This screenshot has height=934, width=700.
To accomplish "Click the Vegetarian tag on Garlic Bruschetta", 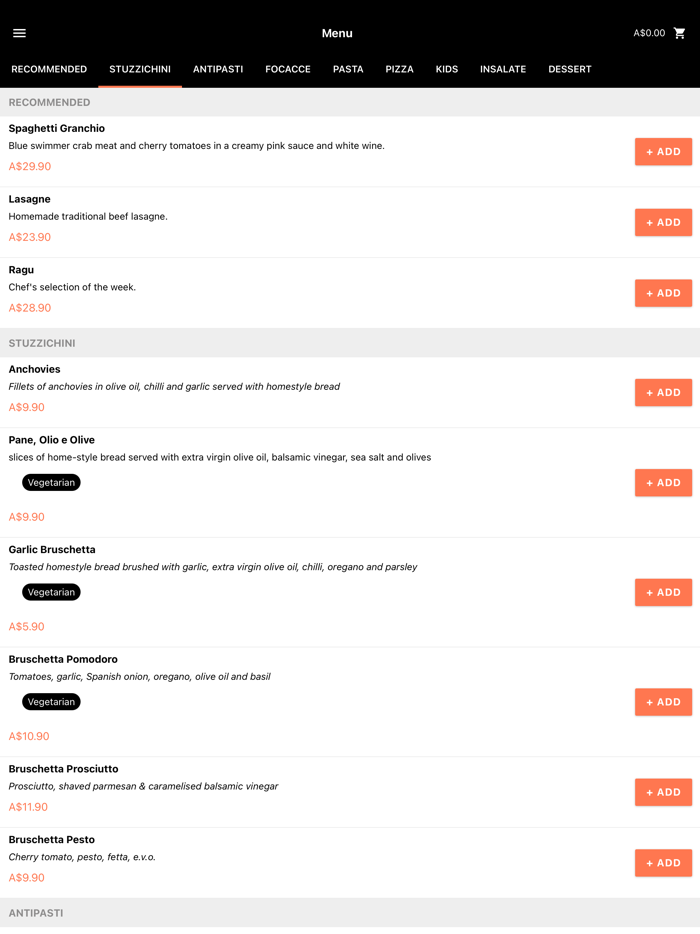I will point(51,592).
